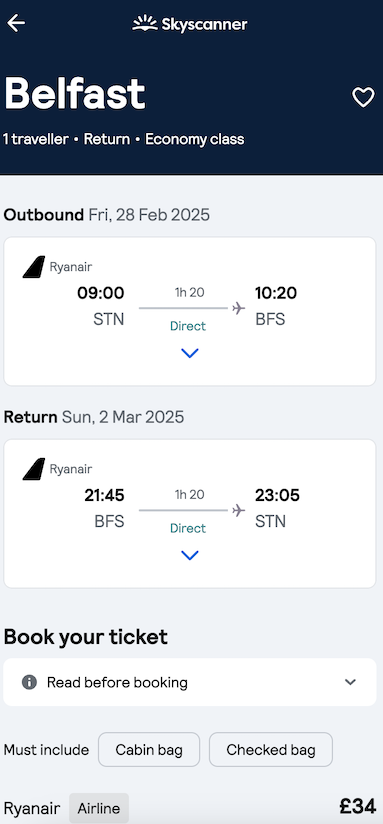This screenshot has height=824, width=383.
Task: Click the Skyscanner sunrise logo
Action: click(x=144, y=23)
